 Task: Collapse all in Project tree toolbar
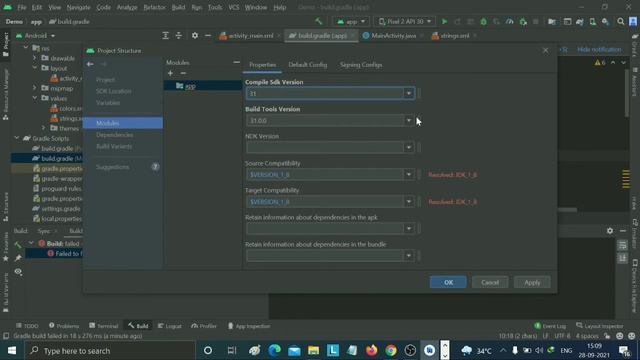(179, 36)
